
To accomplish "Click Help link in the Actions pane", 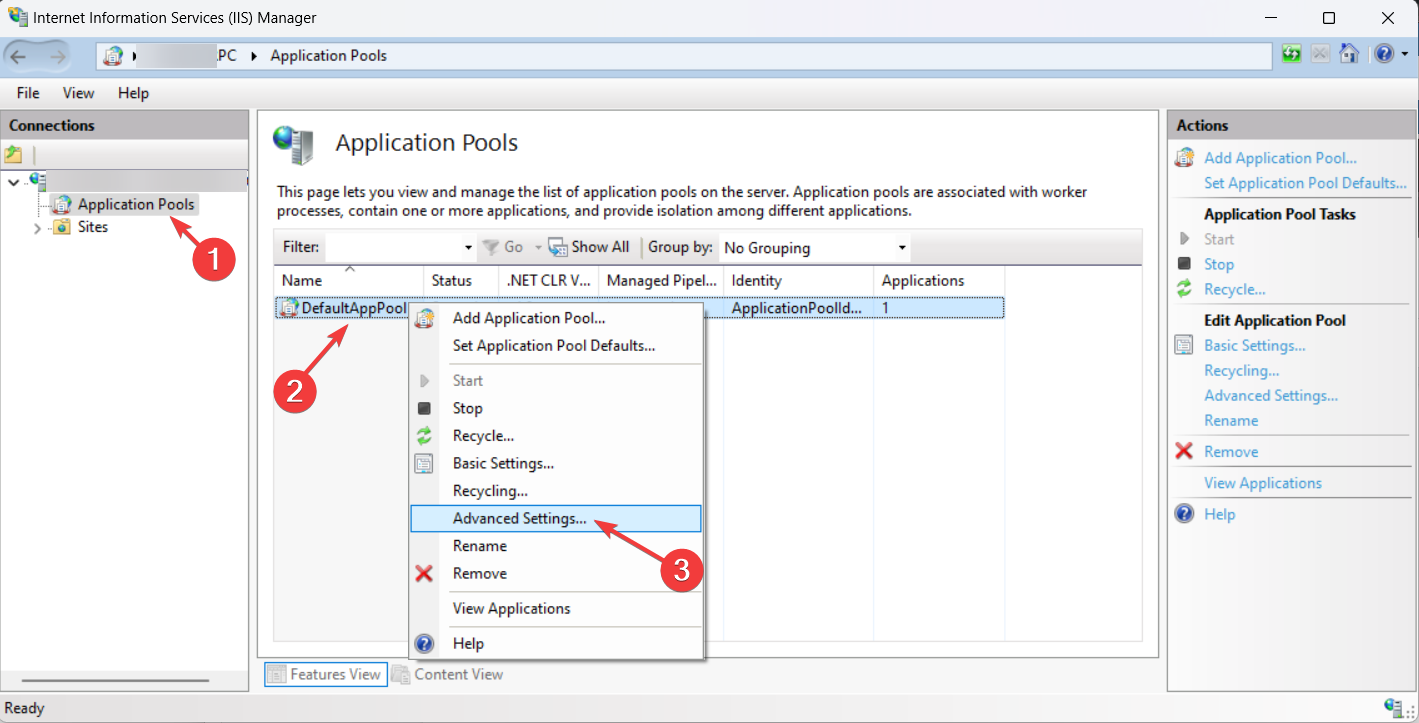I will [x=1219, y=514].
